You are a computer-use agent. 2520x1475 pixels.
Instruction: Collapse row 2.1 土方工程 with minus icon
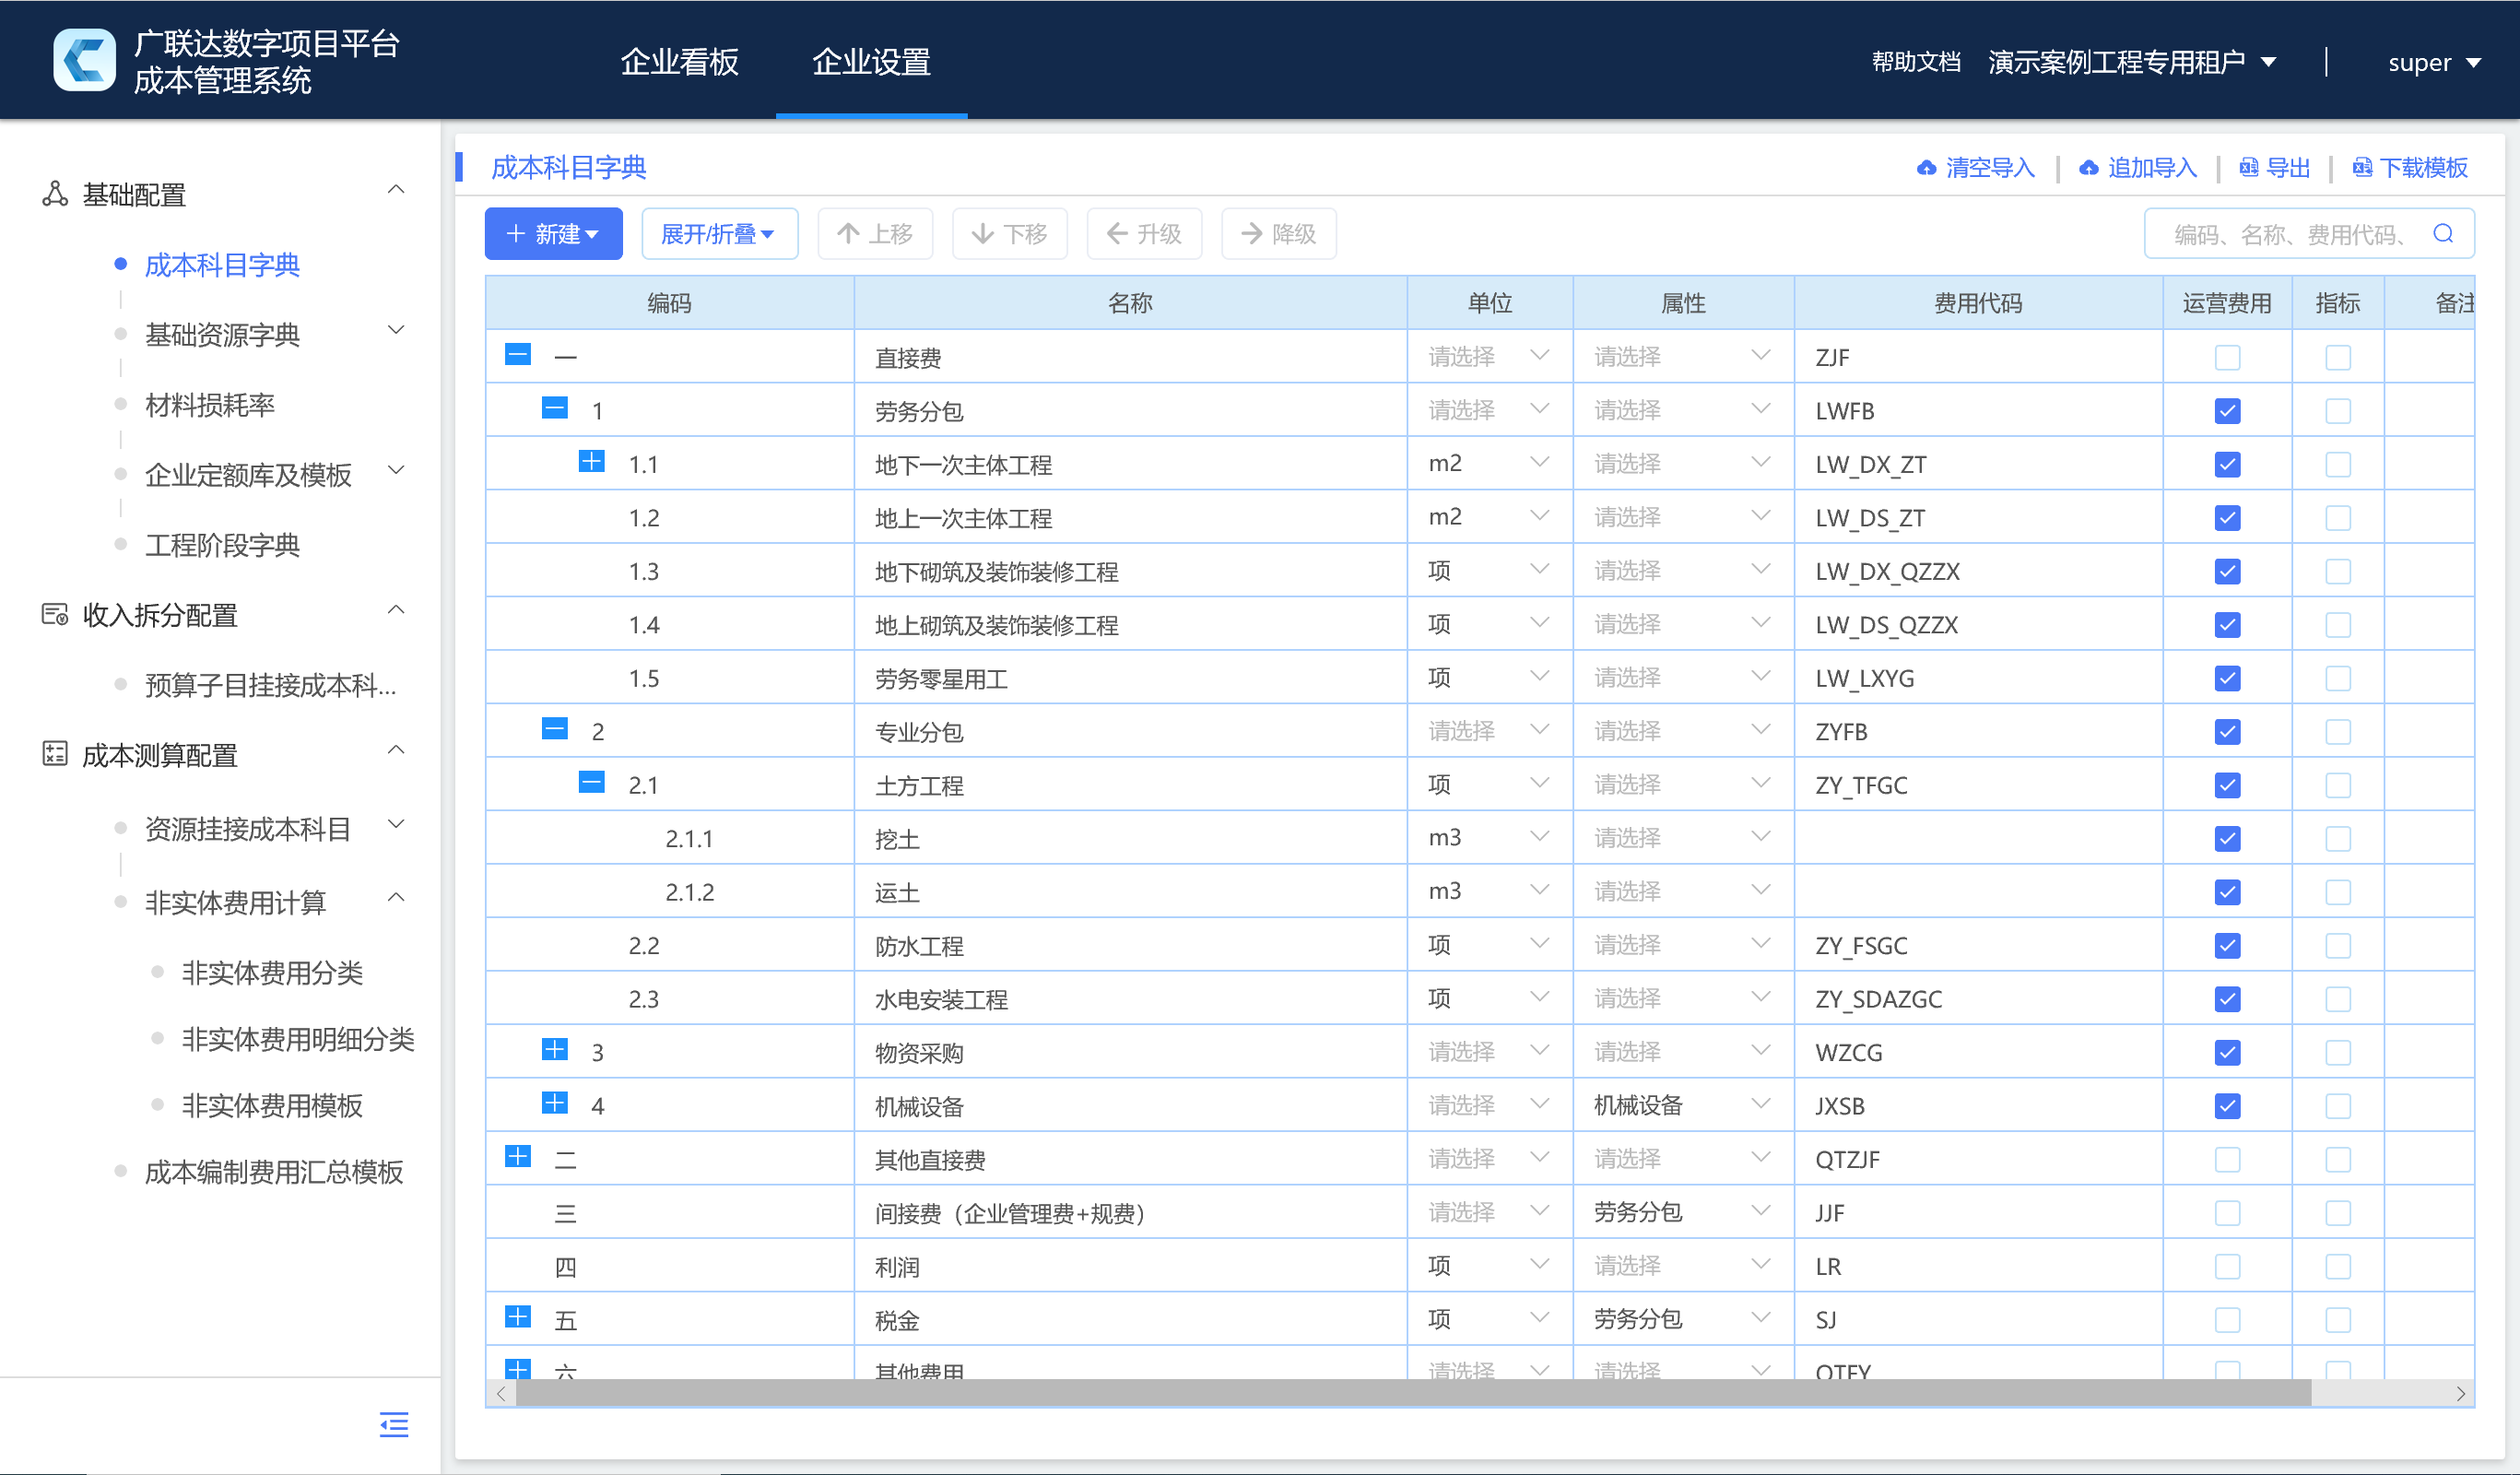point(592,783)
